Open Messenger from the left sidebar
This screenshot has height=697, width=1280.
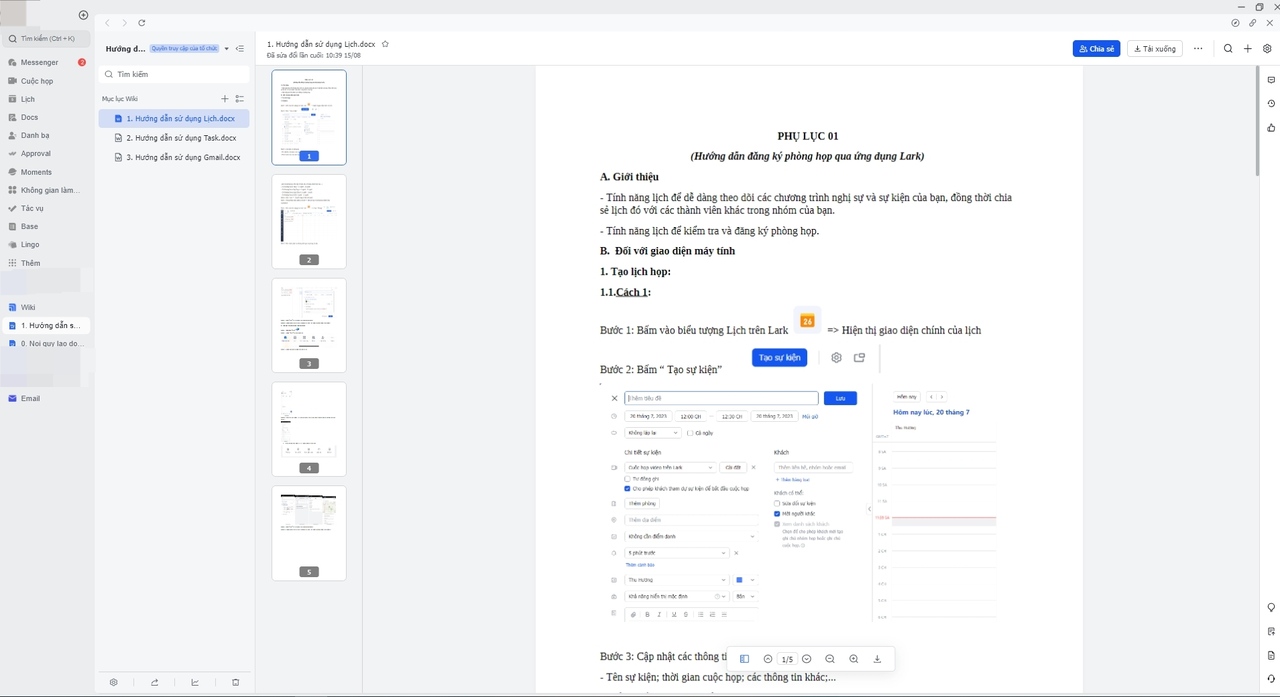(x=40, y=62)
